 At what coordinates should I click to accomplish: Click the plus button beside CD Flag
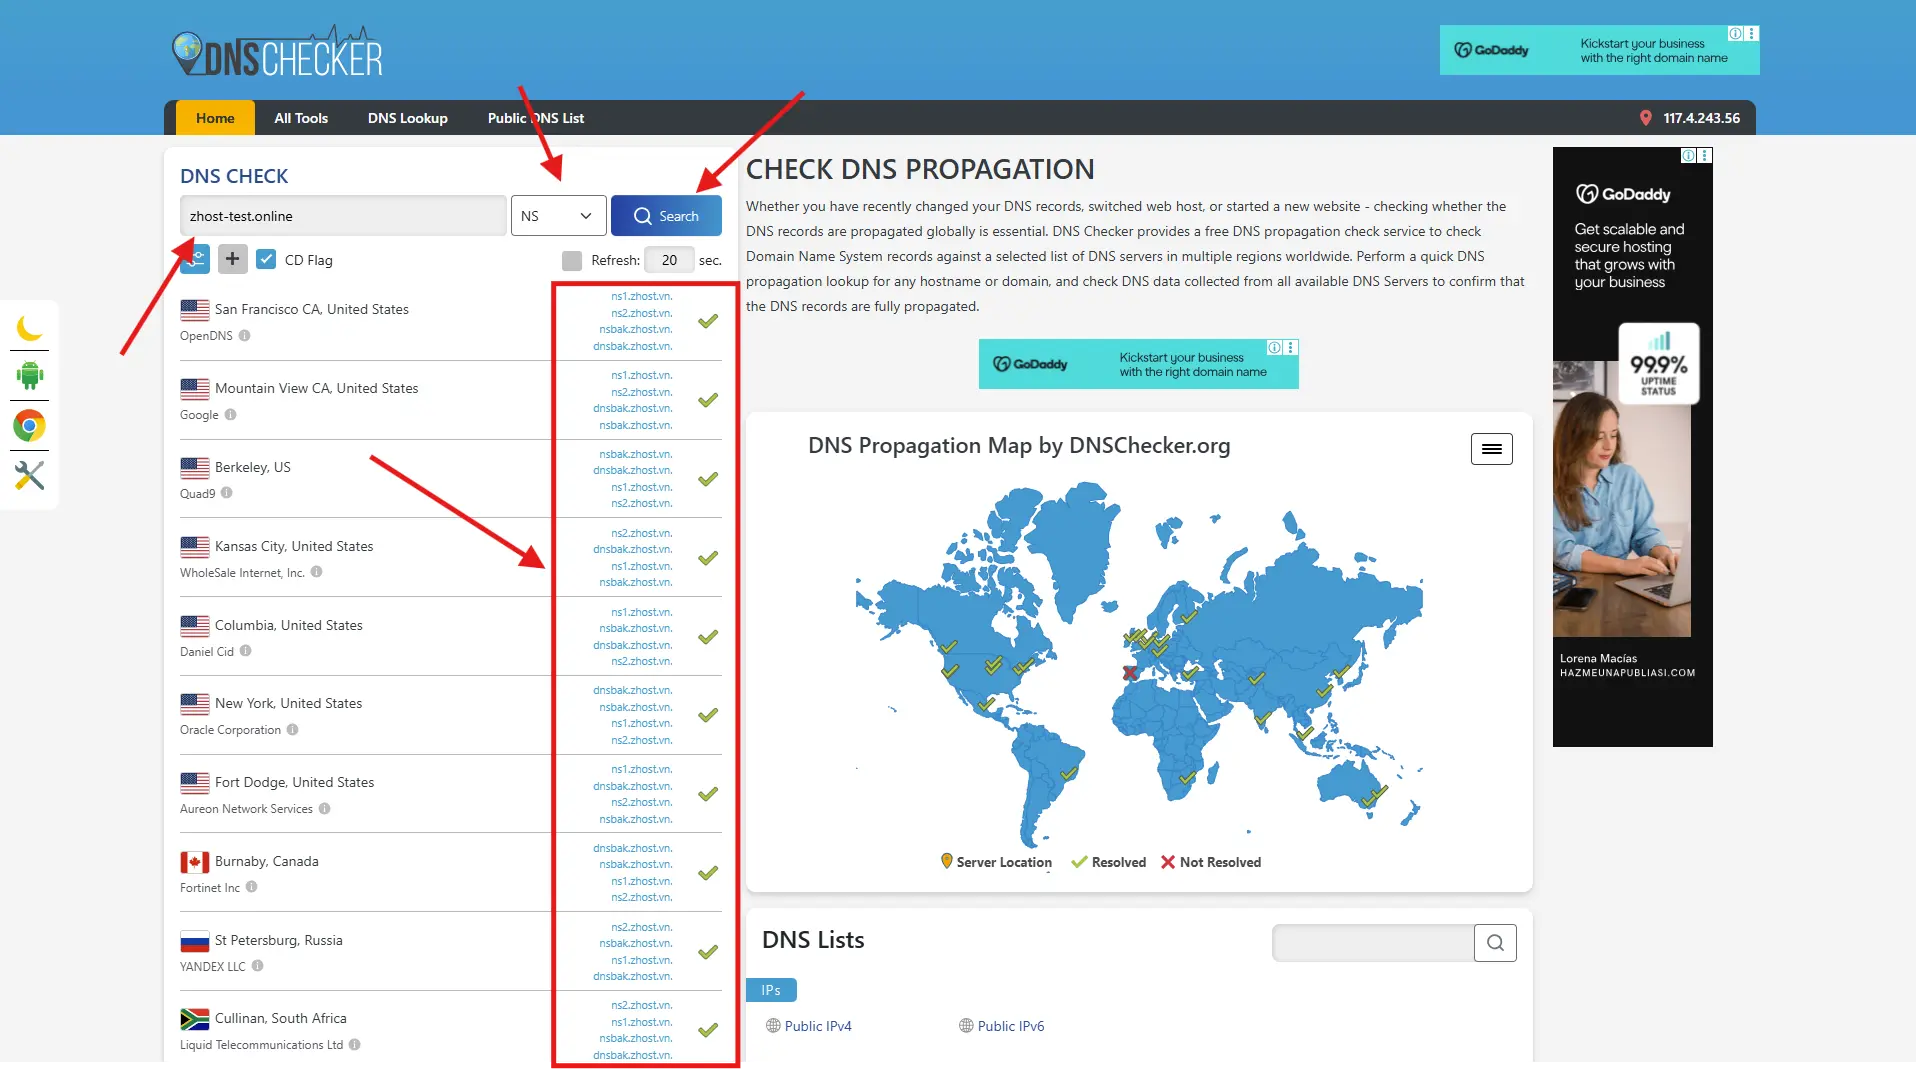tap(232, 259)
